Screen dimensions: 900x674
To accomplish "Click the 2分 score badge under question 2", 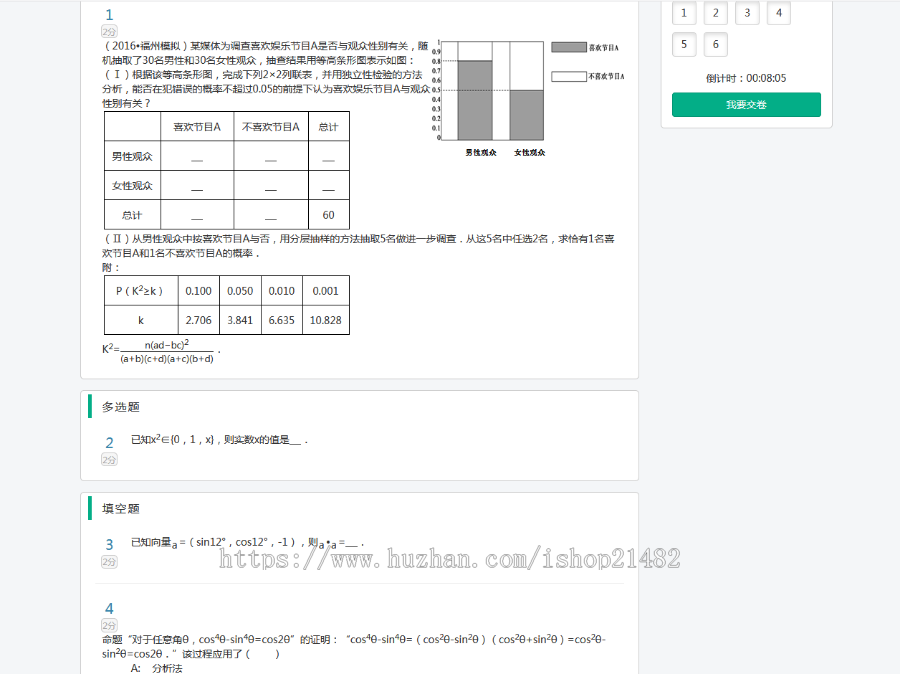I will pos(109,459).
